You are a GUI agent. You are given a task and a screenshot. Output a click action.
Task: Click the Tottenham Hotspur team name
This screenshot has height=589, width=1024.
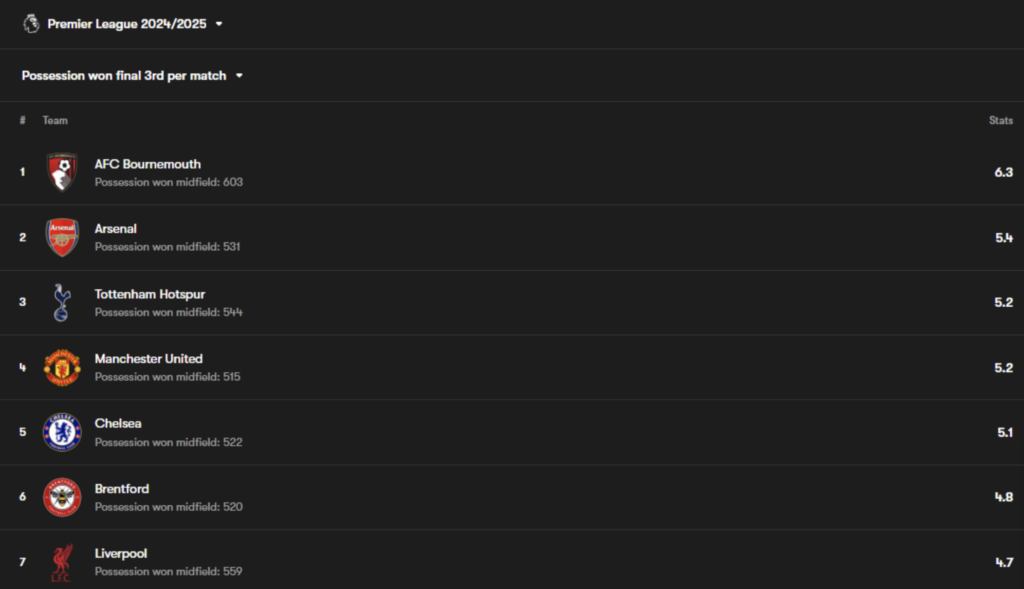pyautogui.click(x=150, y=294)
